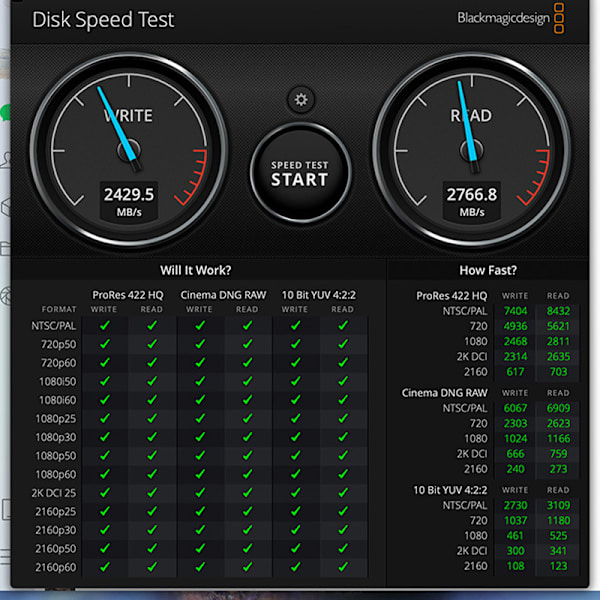Viewport: 600px width, 600px height.
Task: Click ProRes 422 HQ read checkmark for 2K DCI 25
Action: click(152, 492)
